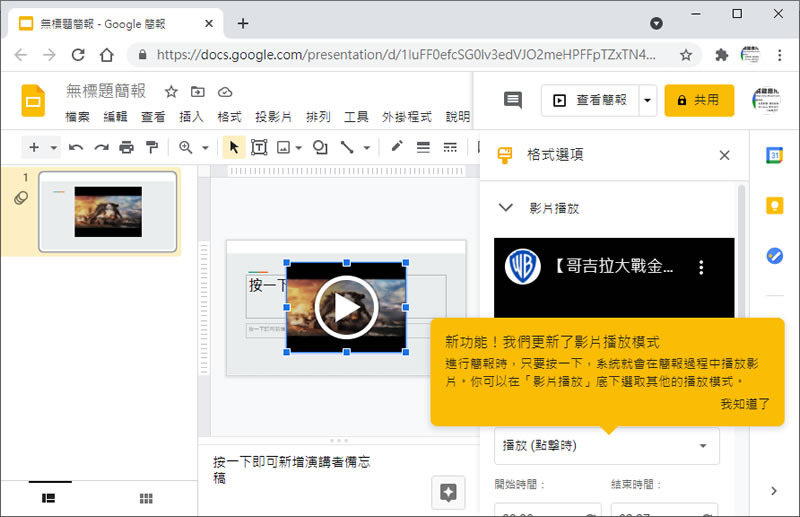Switch to grid view
Viewport: 800px width, 517px height.
point(146,498)
